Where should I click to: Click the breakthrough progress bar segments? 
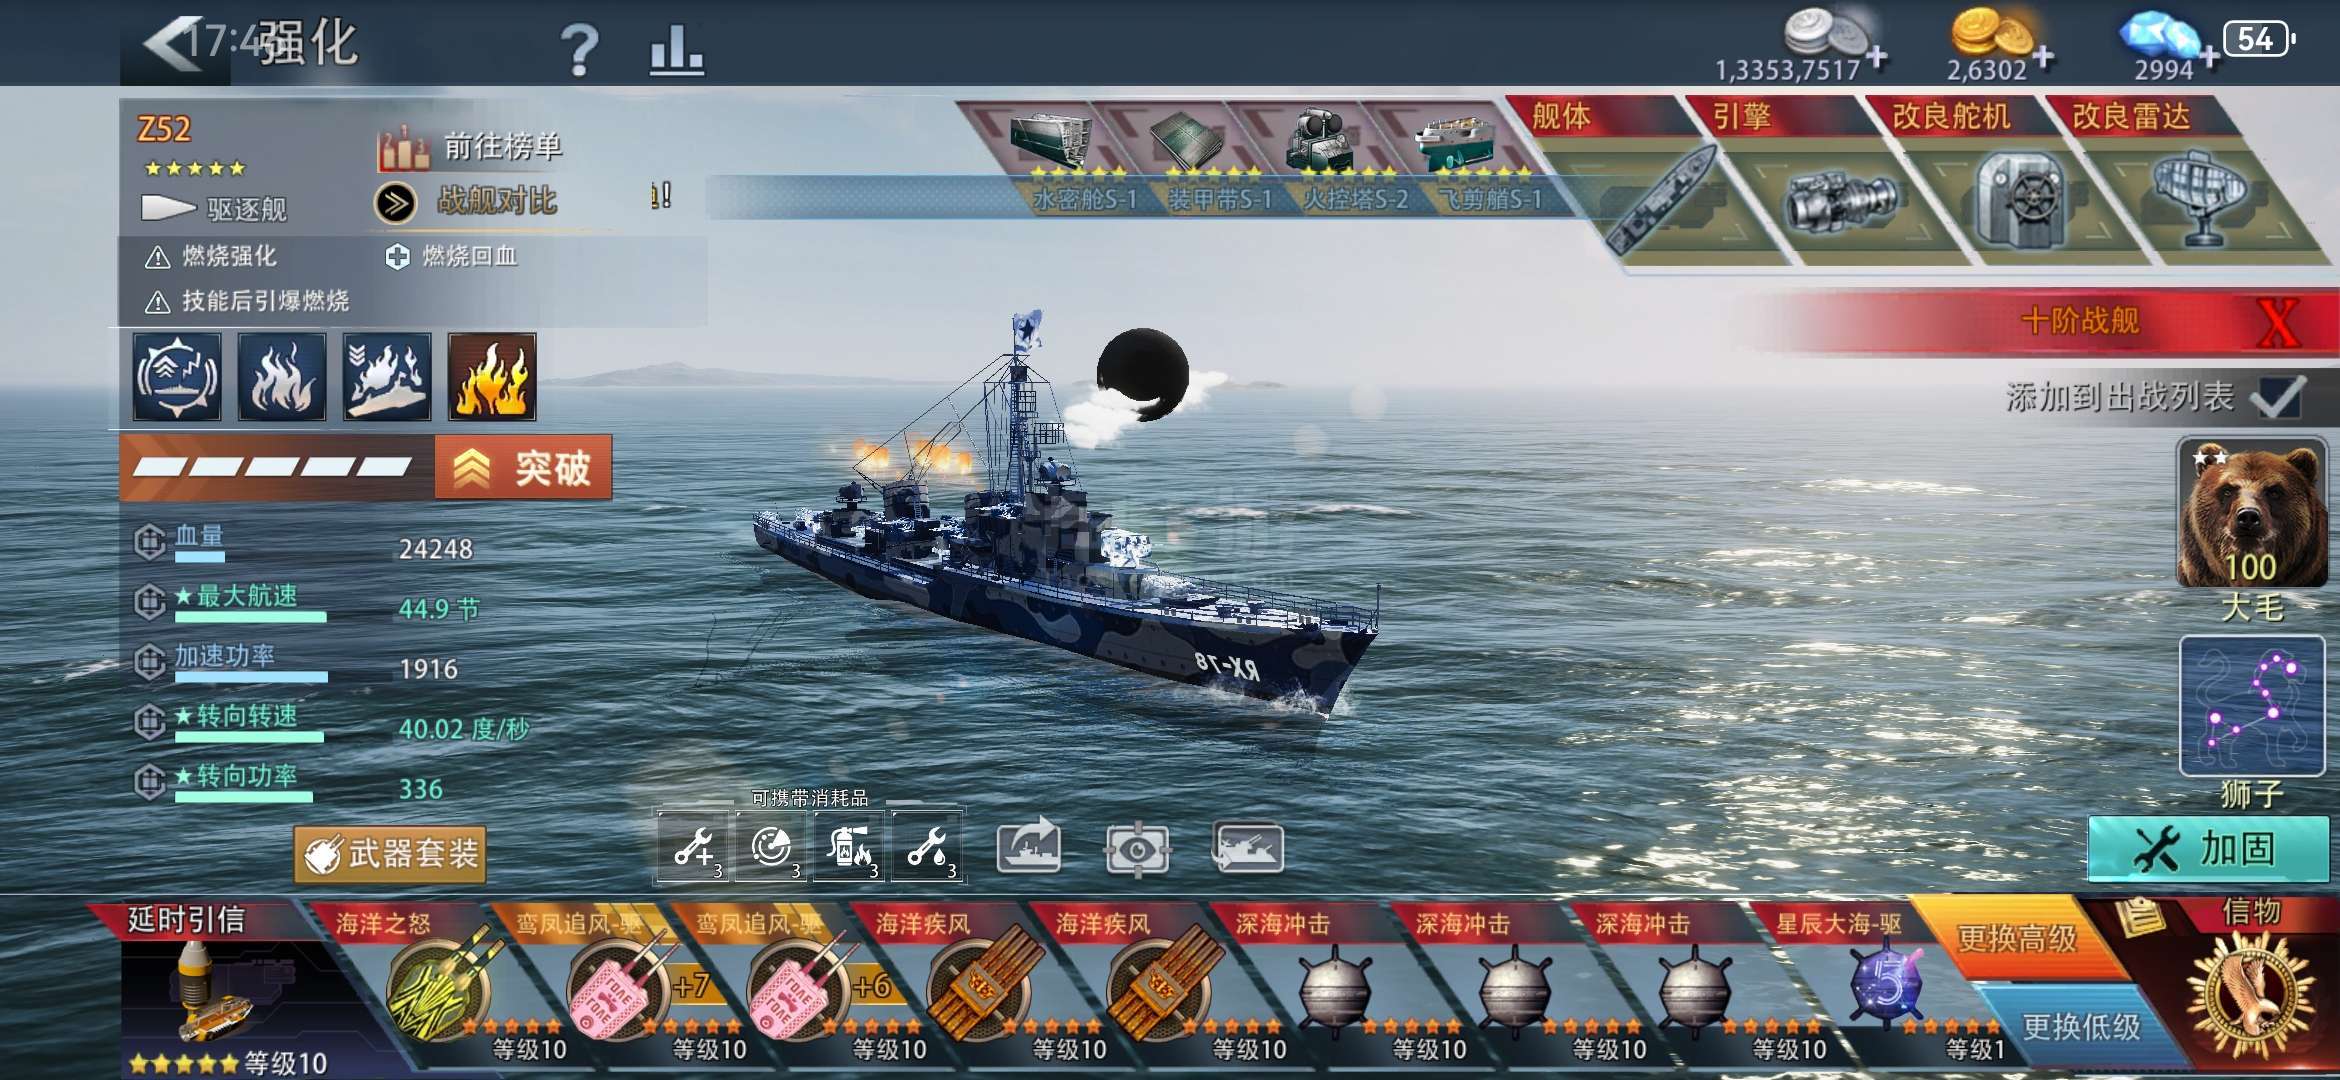(x=273, y=467)
